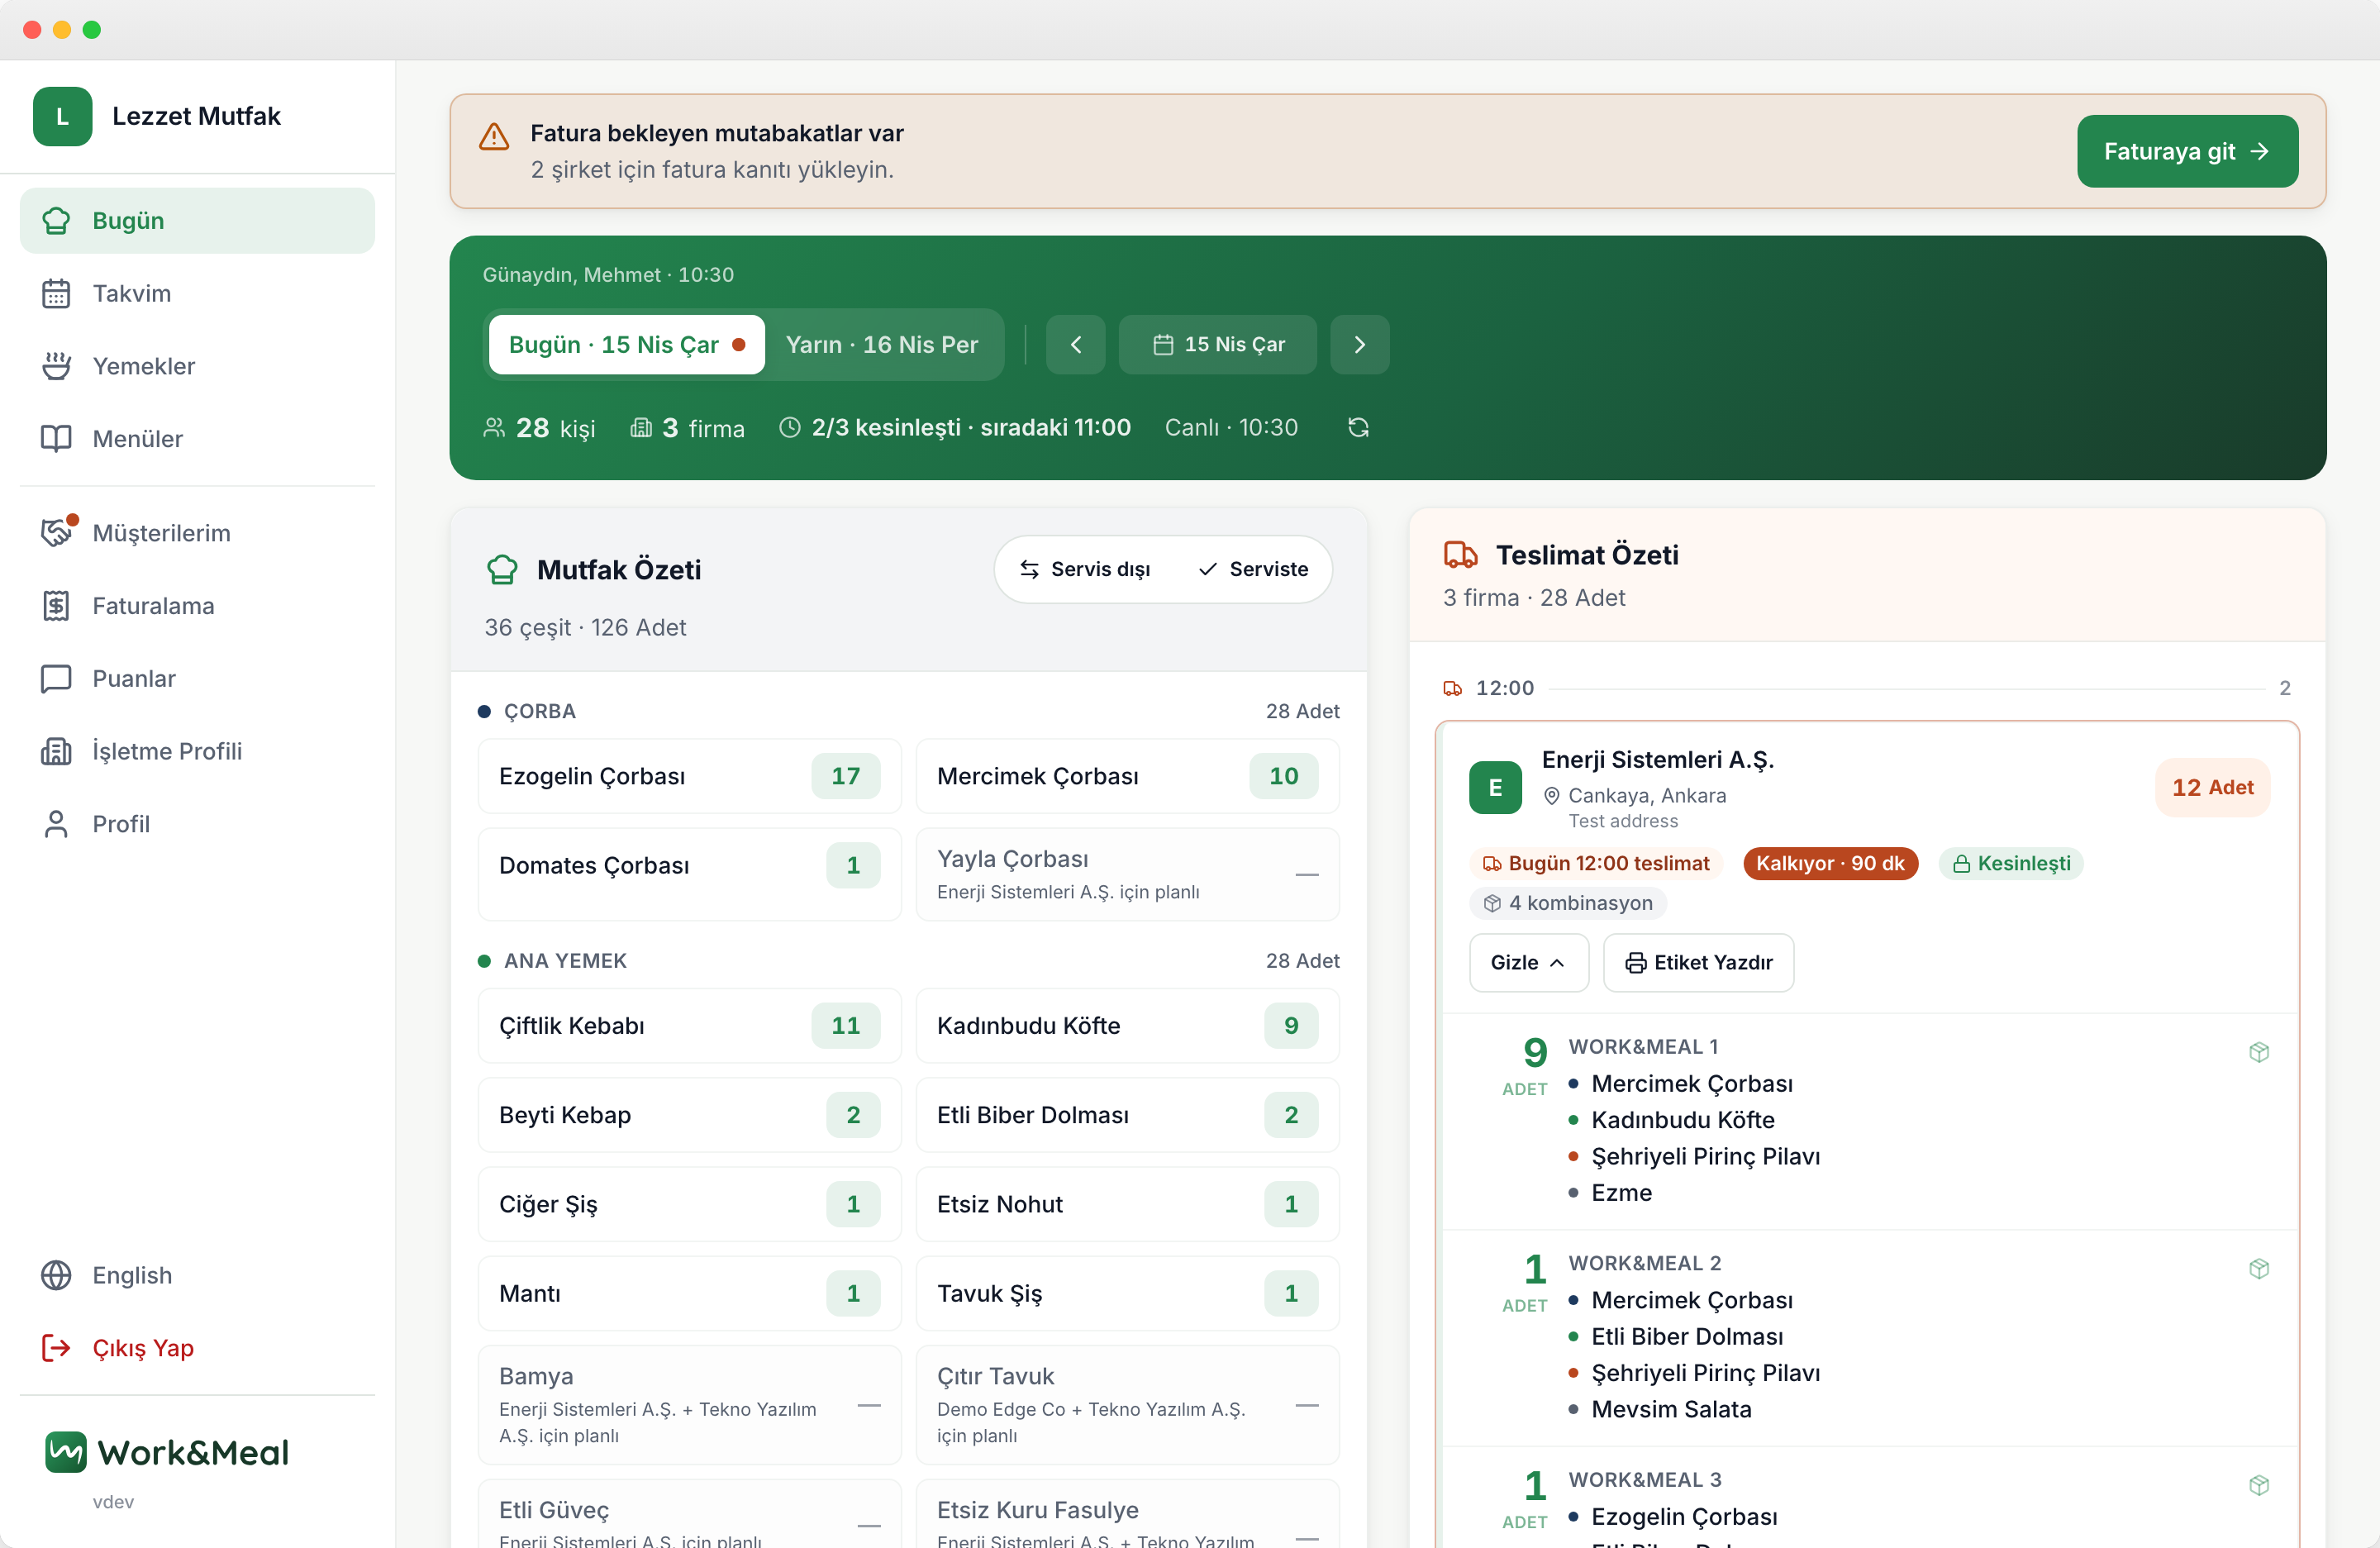The image size is (2380, 1548).
Task: Collapse details with Gizle button
Action: (1528, 962)
